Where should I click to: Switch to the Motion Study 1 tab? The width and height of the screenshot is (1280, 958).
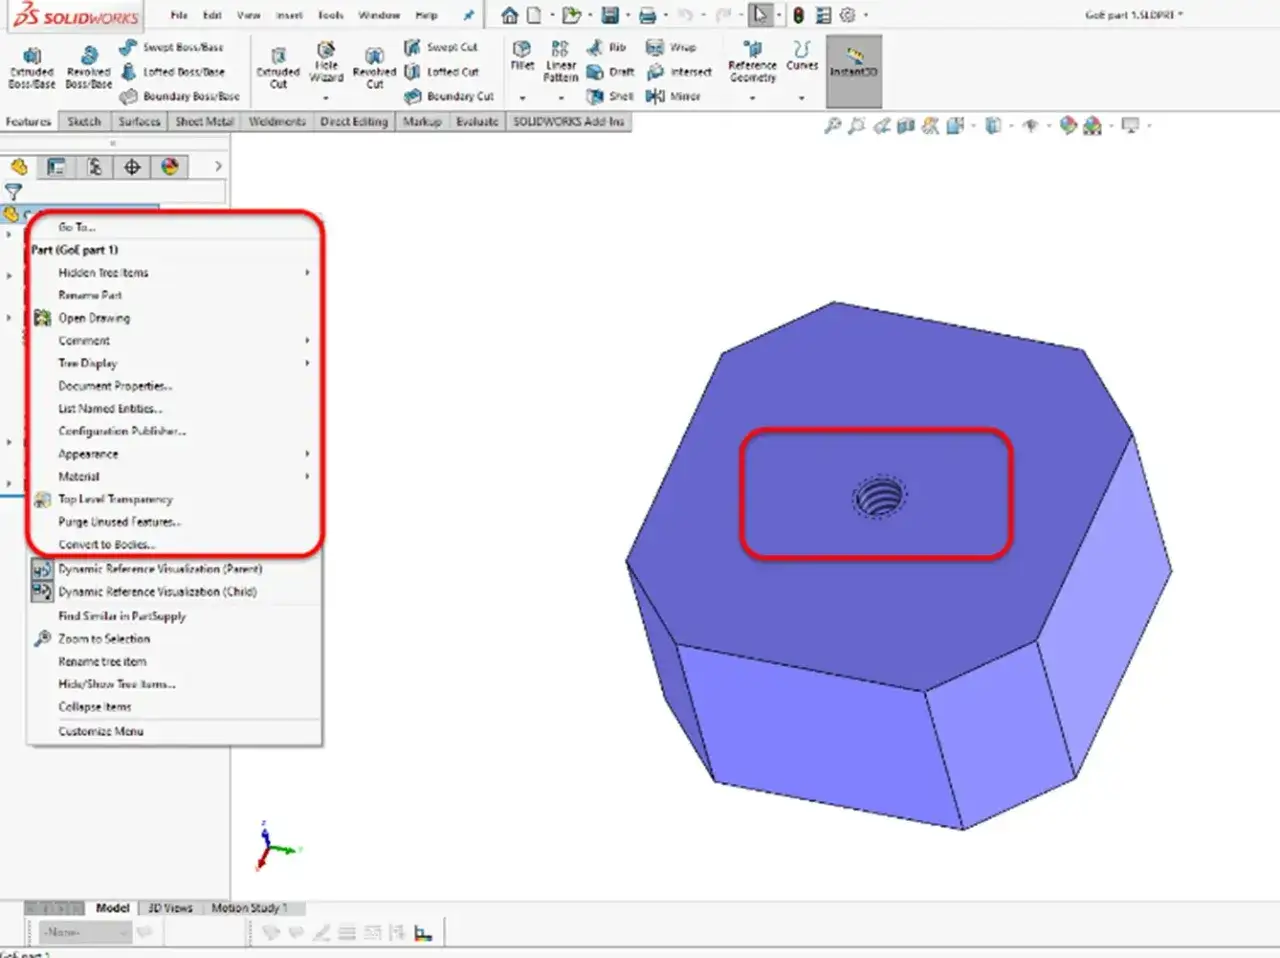coord(248,908)
